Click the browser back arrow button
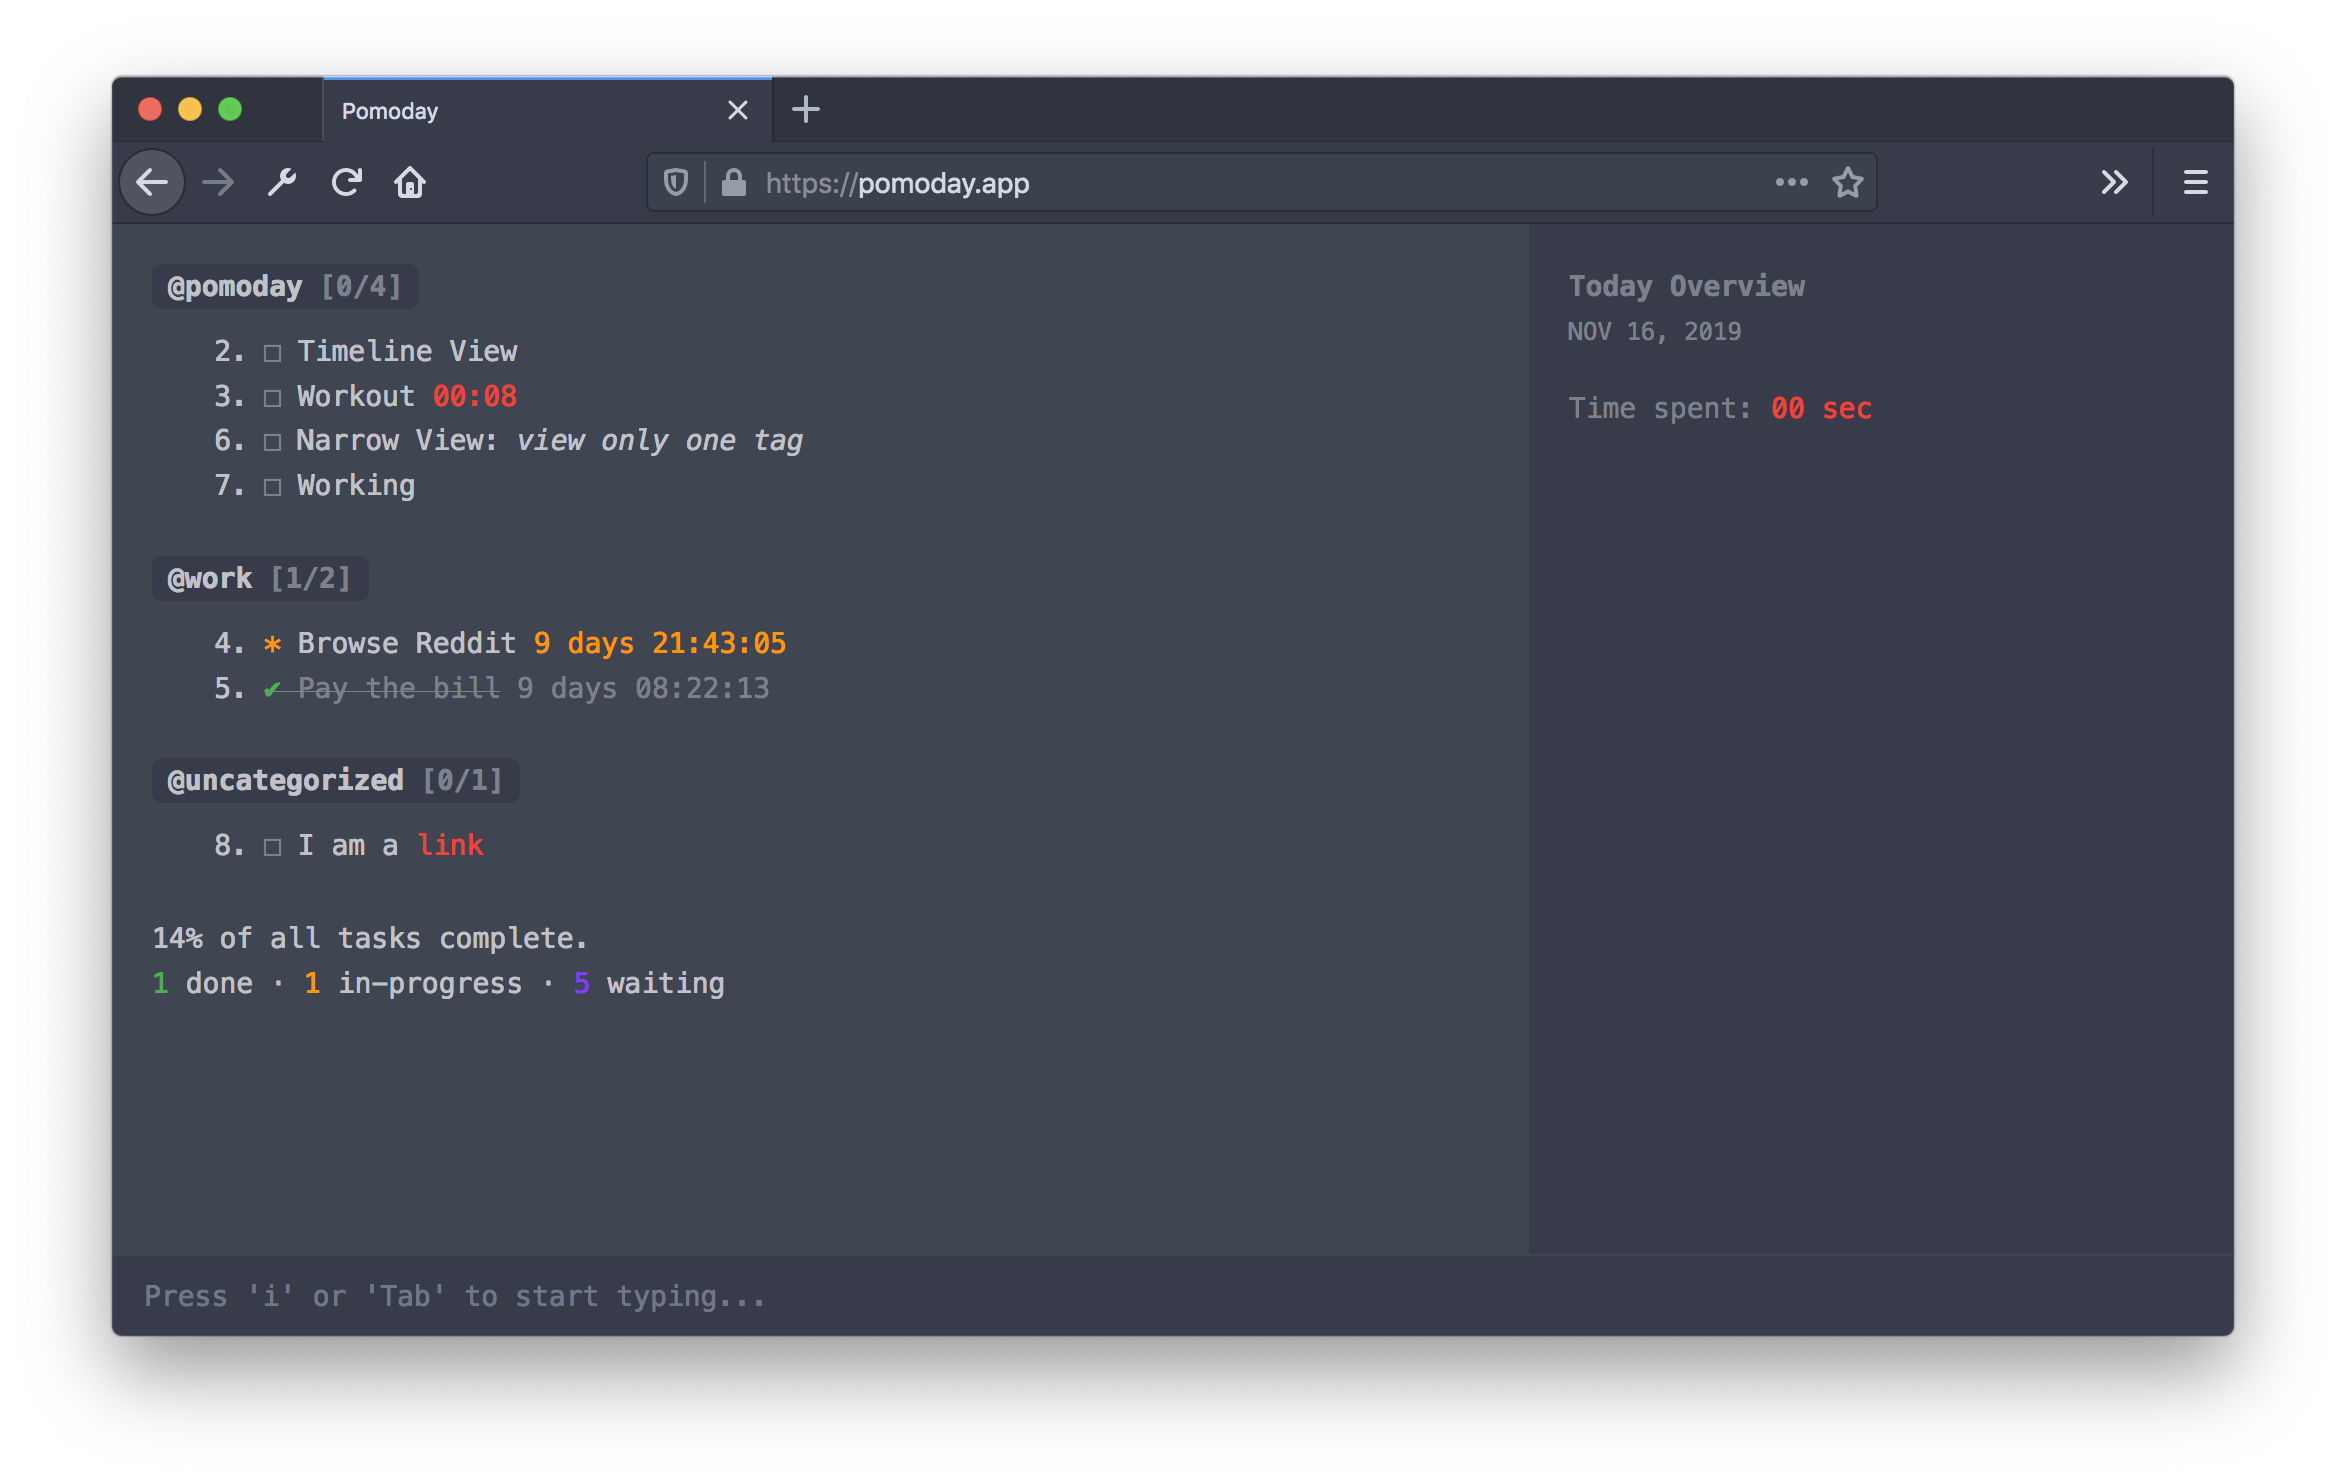The width and height of the screenshot is (2346, 1484). [x=152, y=183]
